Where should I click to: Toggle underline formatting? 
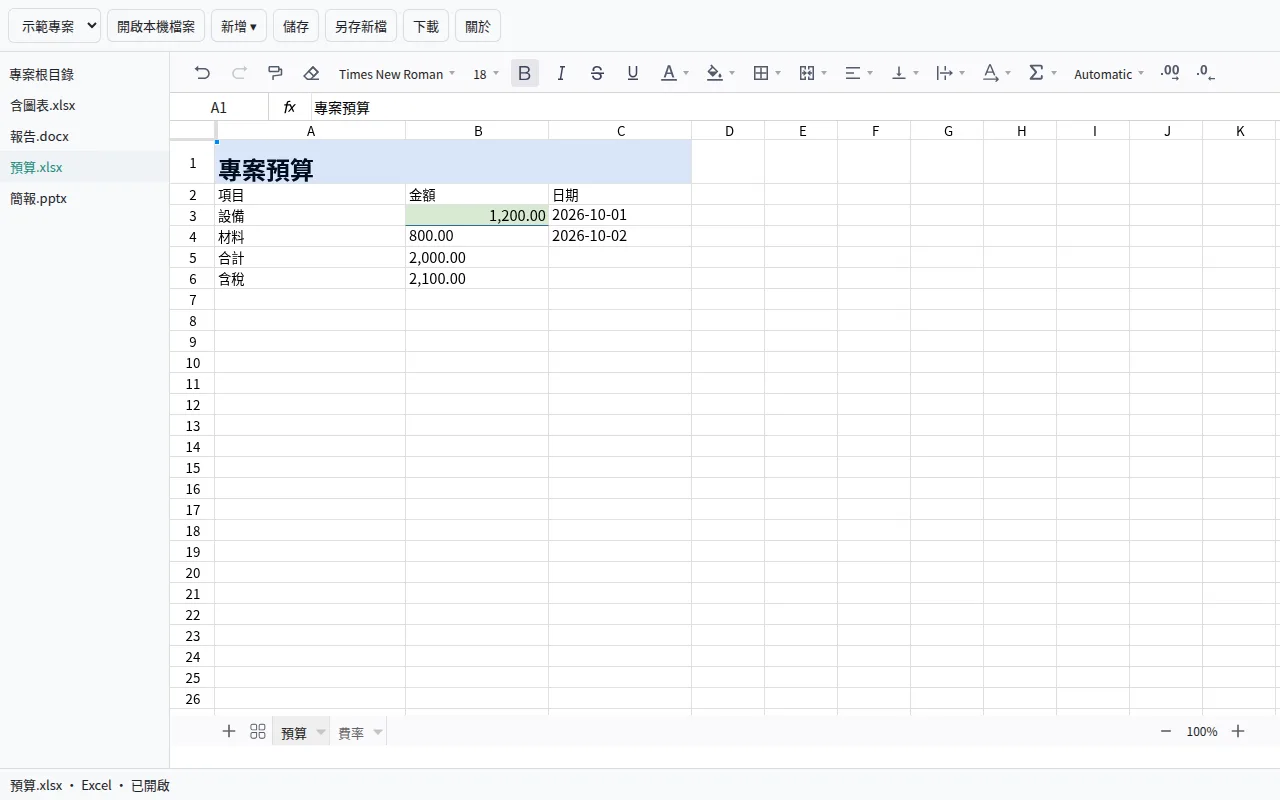click(x=633, y=73)
